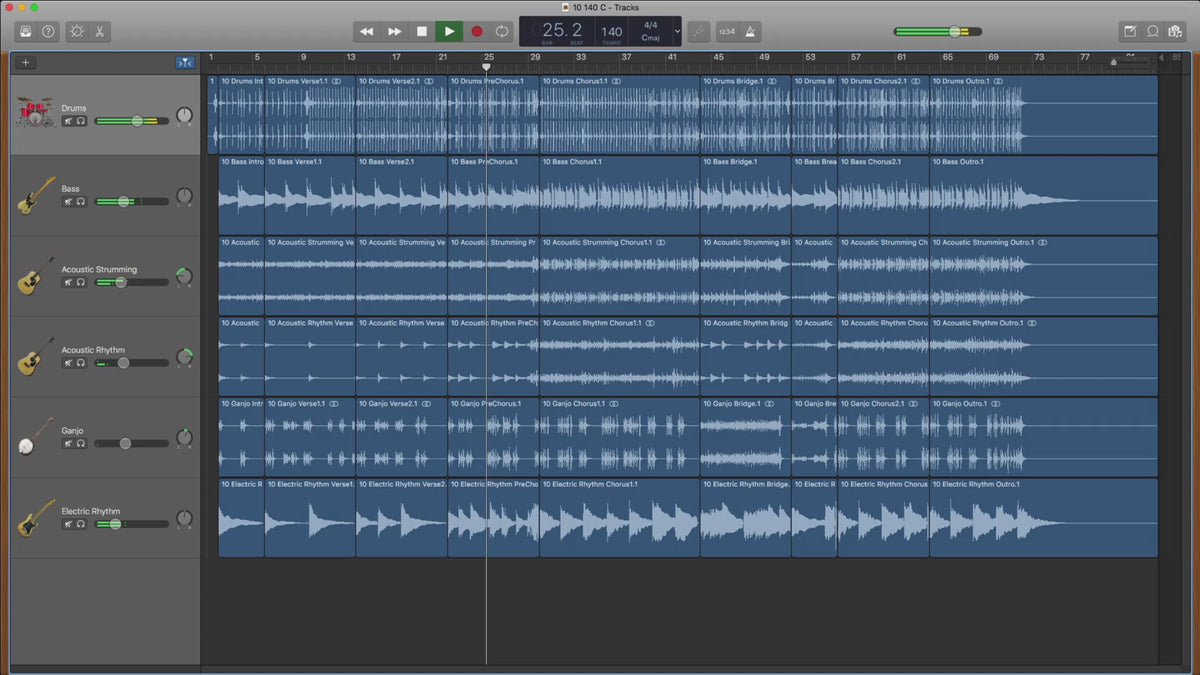Open the Media Browser
Image resolution: width=1200 pixels, height=675 pixels.
pos(1175,32)
